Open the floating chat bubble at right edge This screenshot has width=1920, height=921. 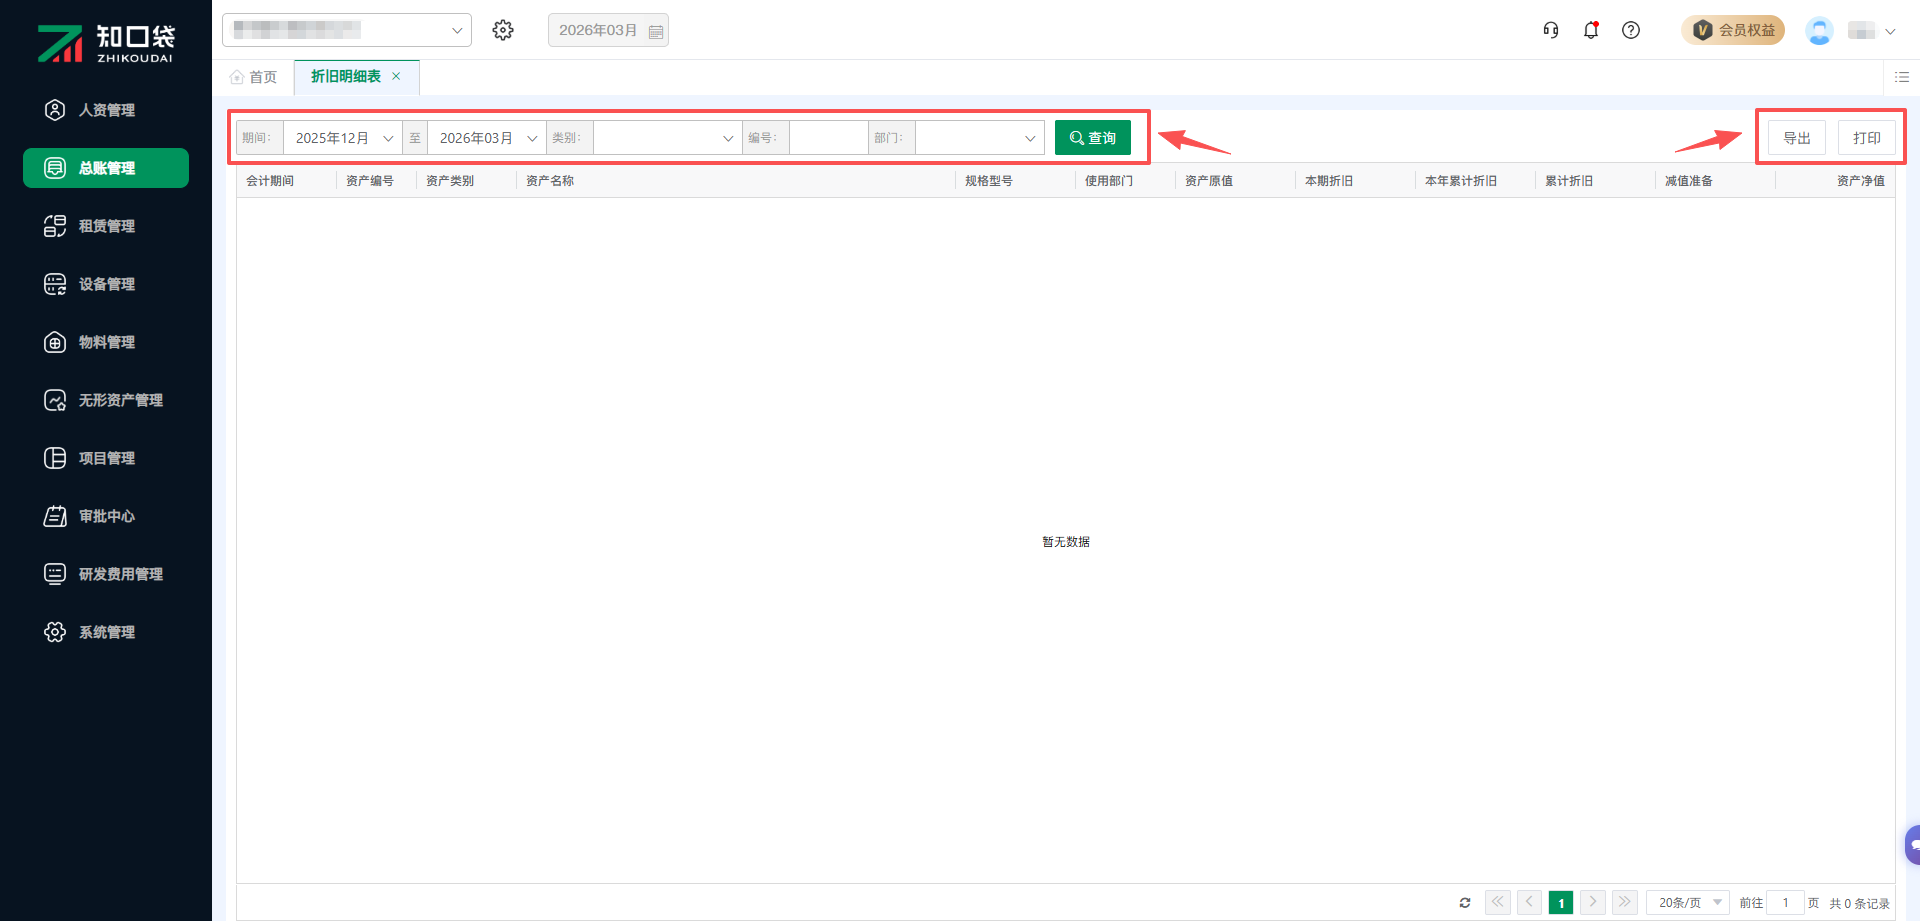click(1912, 845)
